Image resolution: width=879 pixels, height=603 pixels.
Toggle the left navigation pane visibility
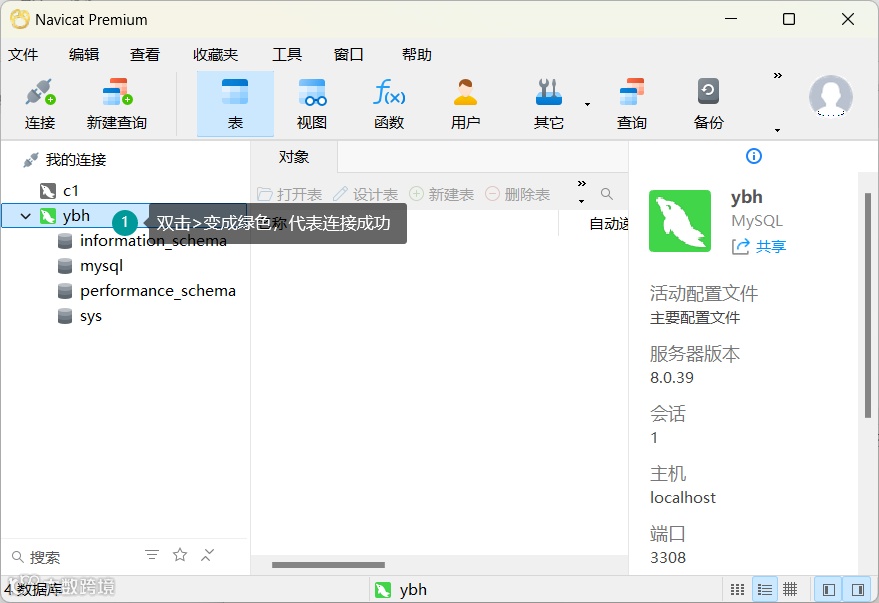coord(829,590)
